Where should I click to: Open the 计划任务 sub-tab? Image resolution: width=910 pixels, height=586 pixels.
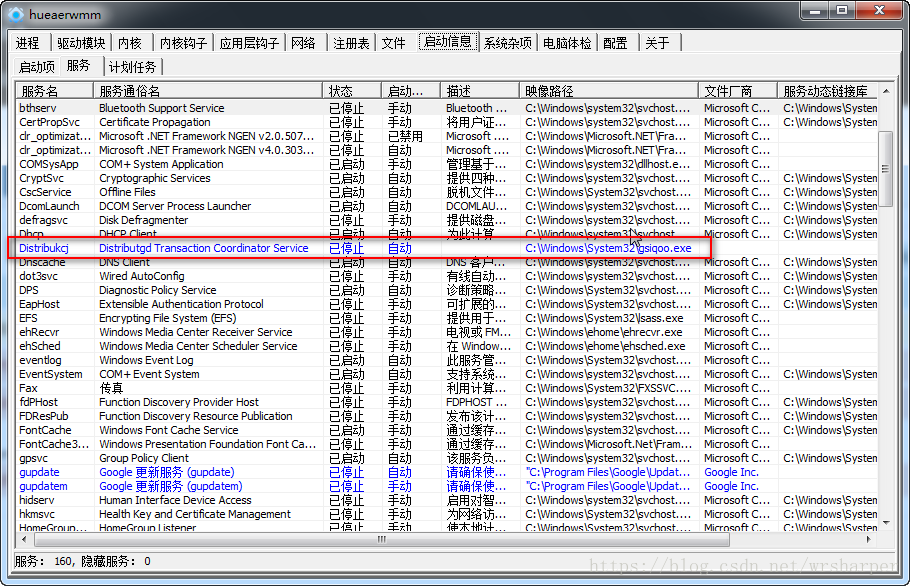[133, 67]
